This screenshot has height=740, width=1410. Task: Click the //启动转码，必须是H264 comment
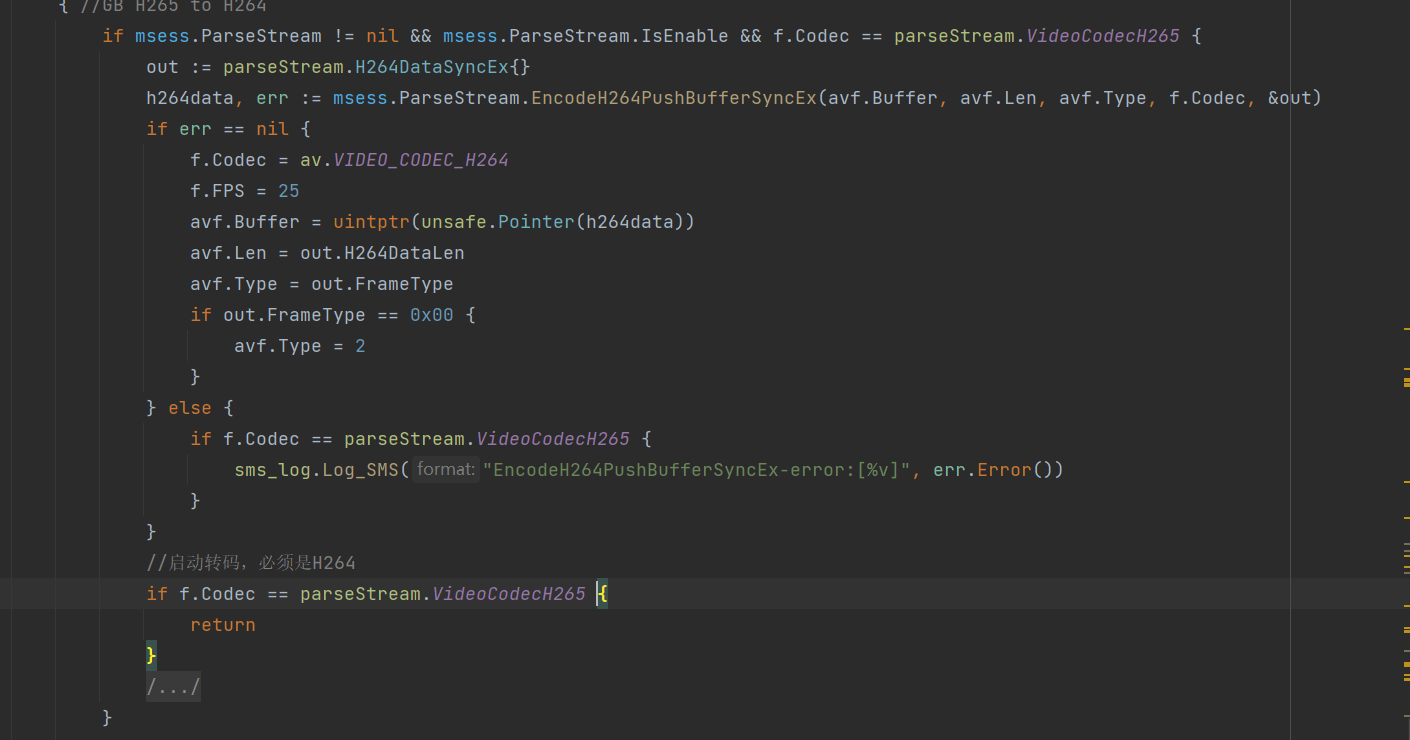point(251,563)
